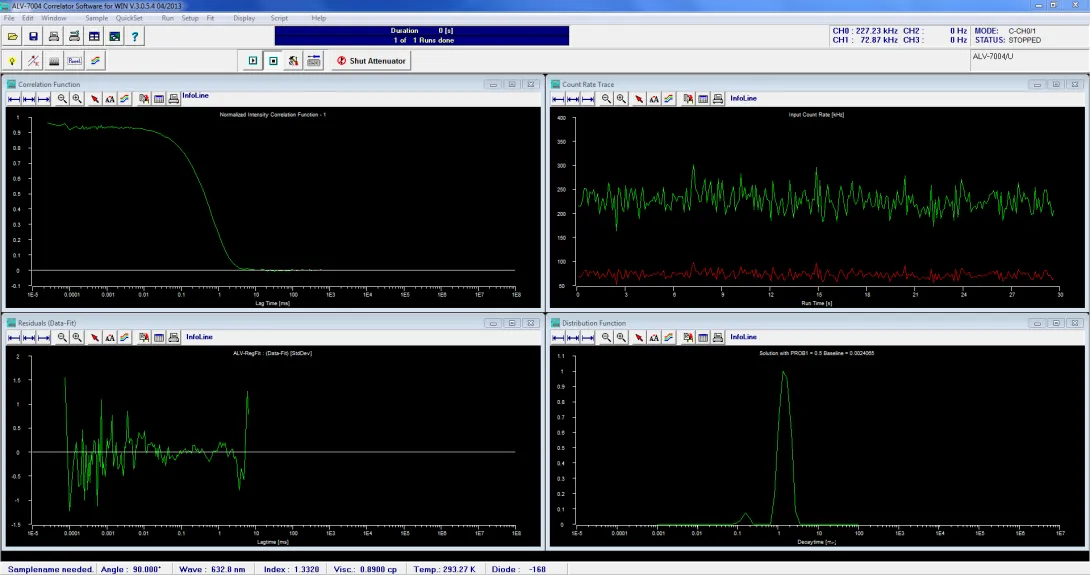Open the Fit menu
The width and height of the screenshot is (1090, 575).
(210, 18)
